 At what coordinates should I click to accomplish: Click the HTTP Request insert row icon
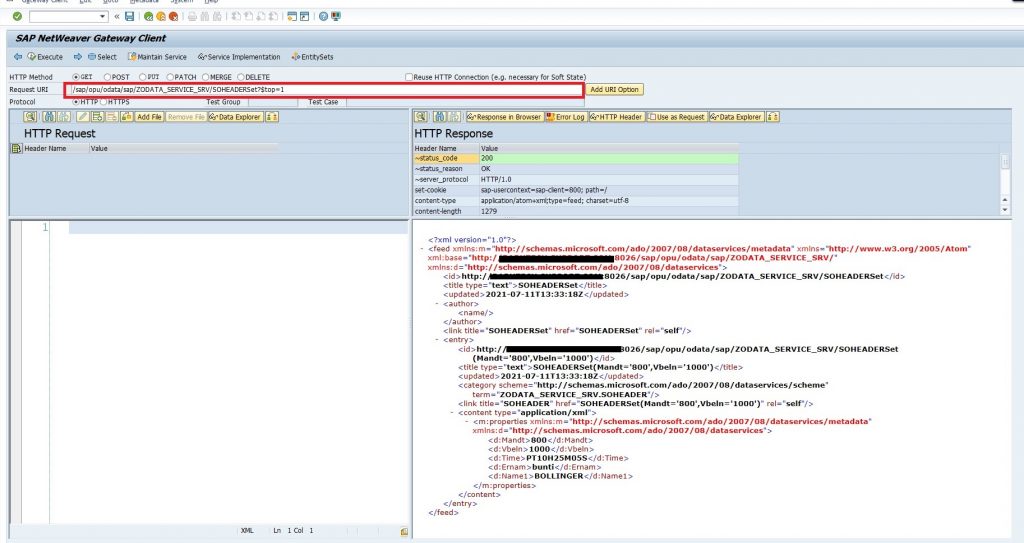click(97, 117)
